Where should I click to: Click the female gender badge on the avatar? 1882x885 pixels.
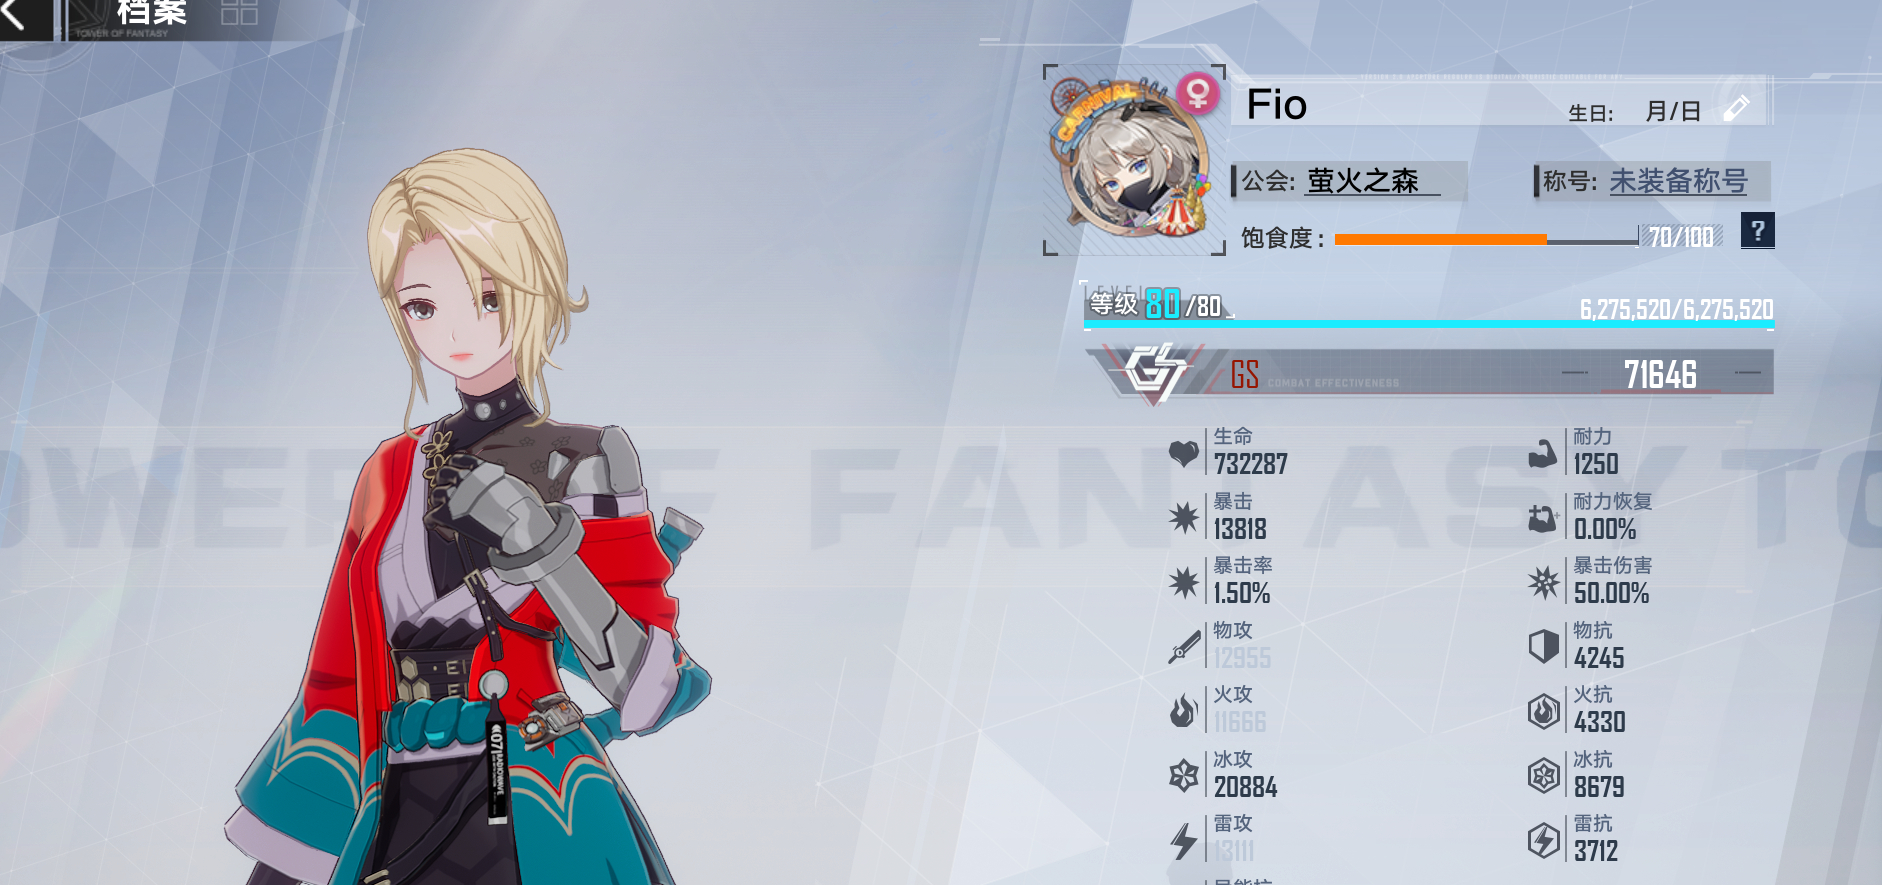(x=1197, y=93)
